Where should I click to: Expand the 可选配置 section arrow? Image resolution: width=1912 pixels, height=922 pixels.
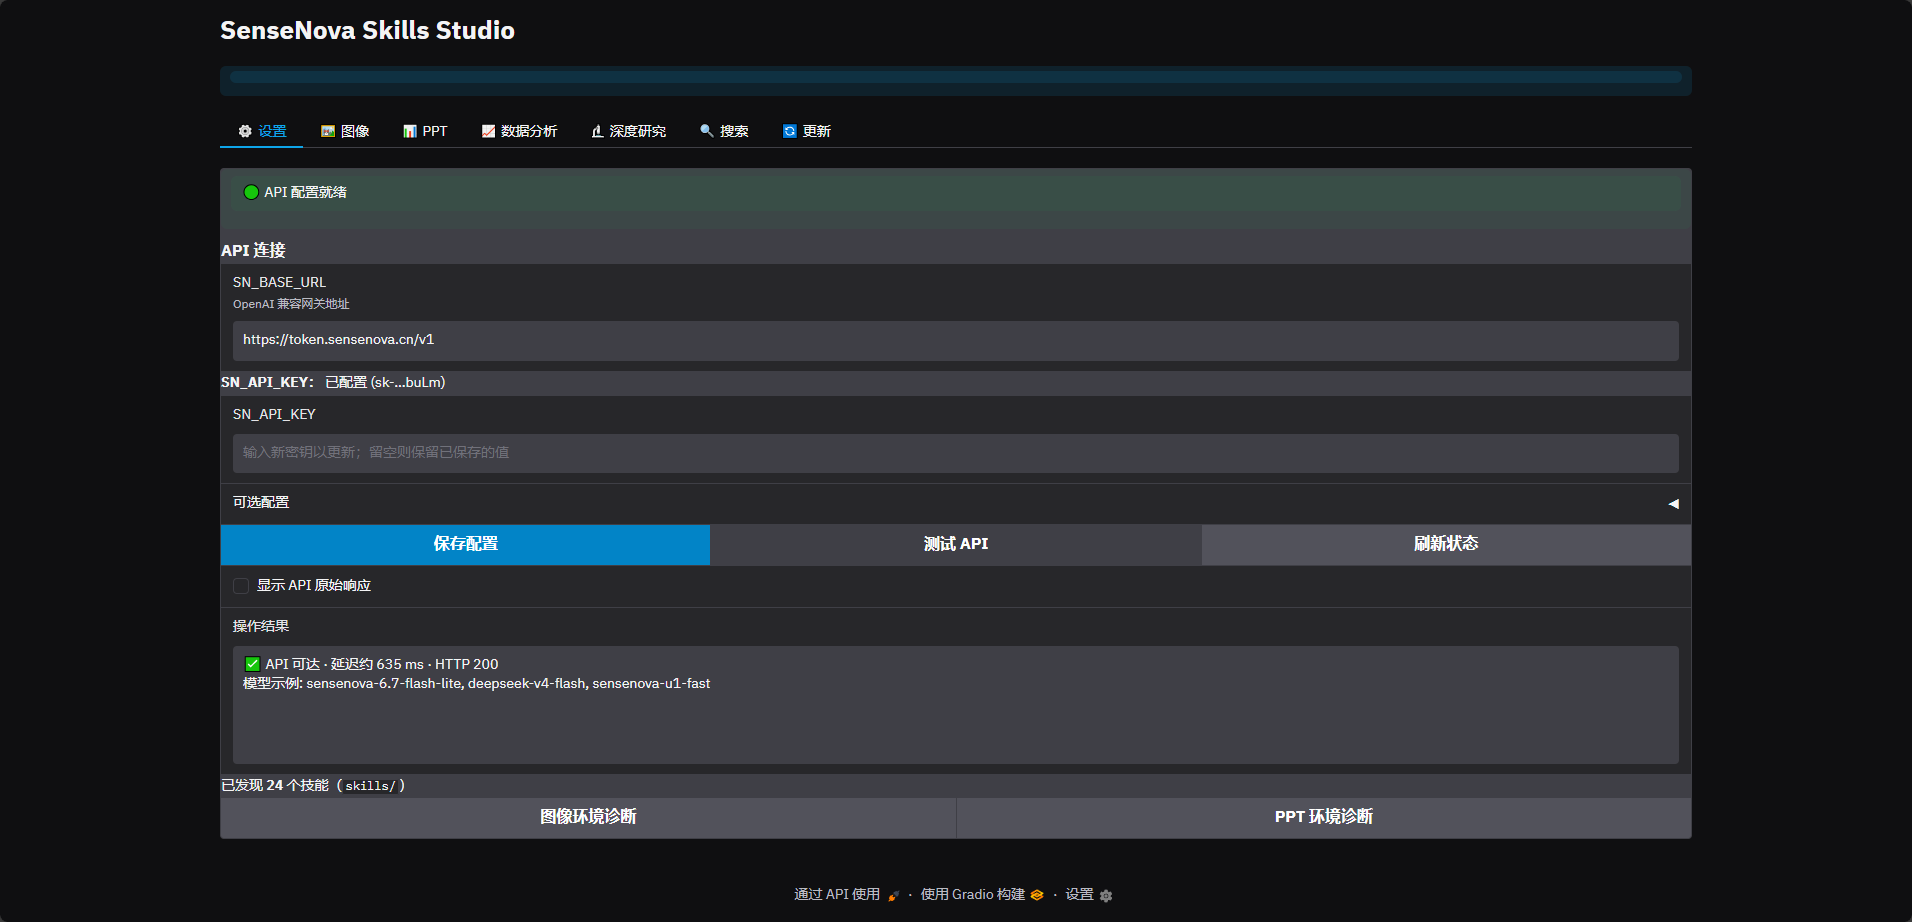(x=1673, y=503)
